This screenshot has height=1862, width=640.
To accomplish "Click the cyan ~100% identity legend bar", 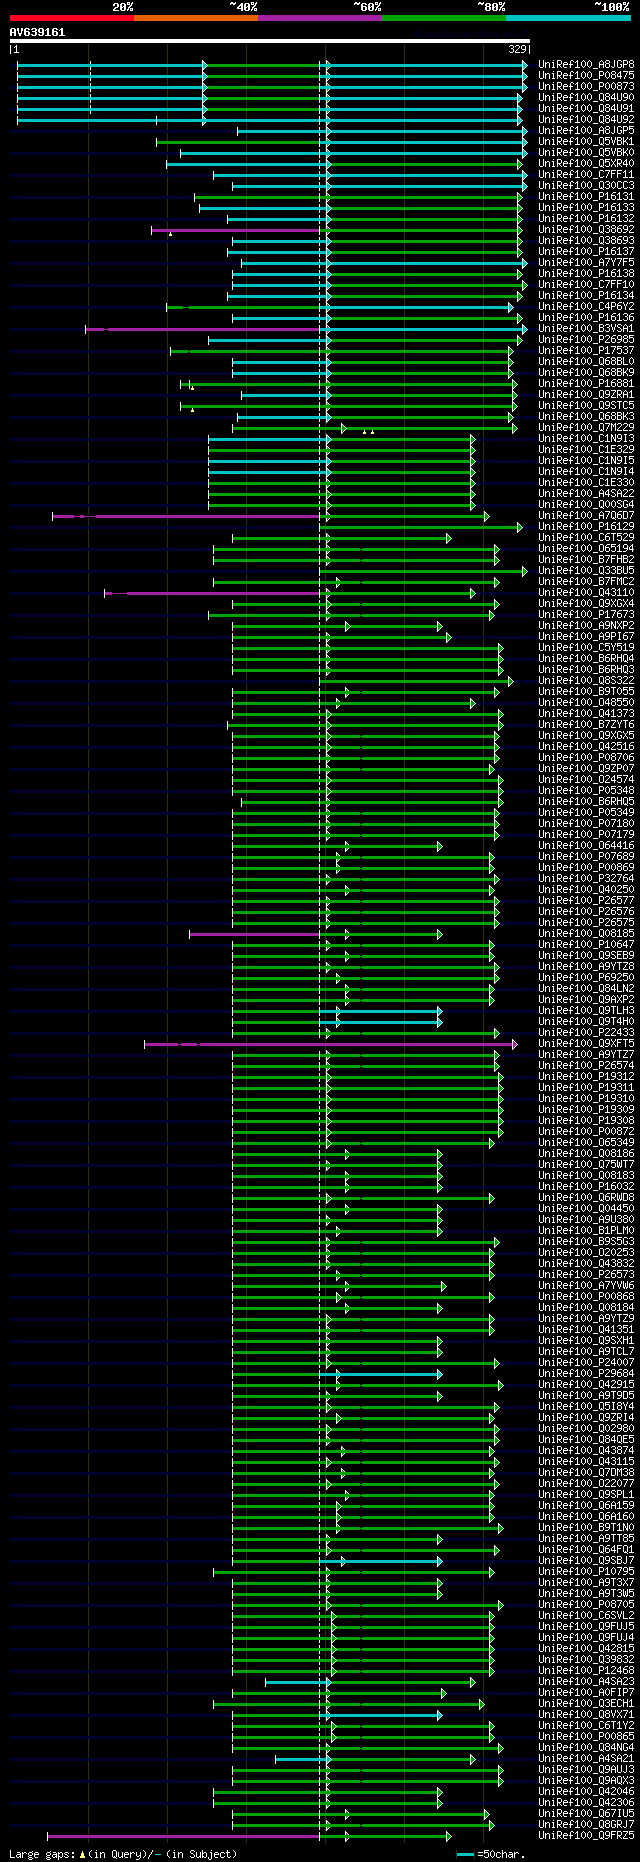I will coord(568,17).
